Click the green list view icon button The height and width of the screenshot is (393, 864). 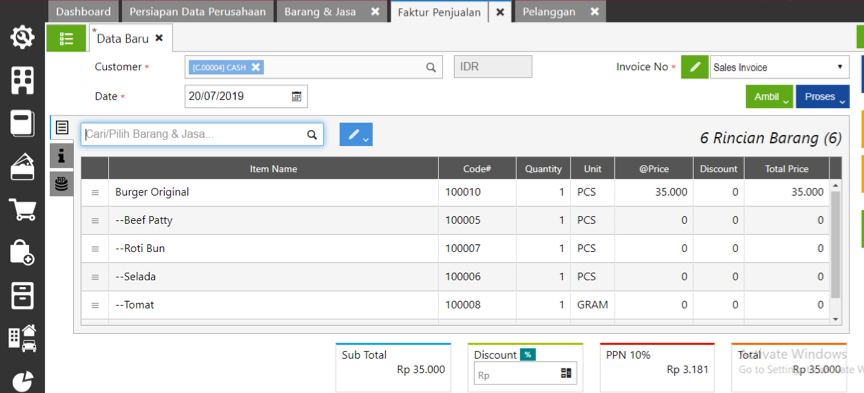[66, 38]
